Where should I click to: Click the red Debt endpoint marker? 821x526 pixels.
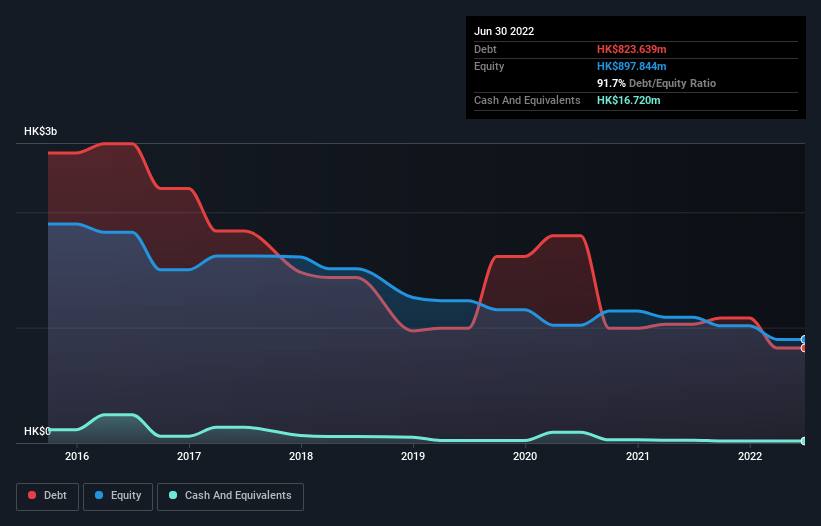(804, 348)
